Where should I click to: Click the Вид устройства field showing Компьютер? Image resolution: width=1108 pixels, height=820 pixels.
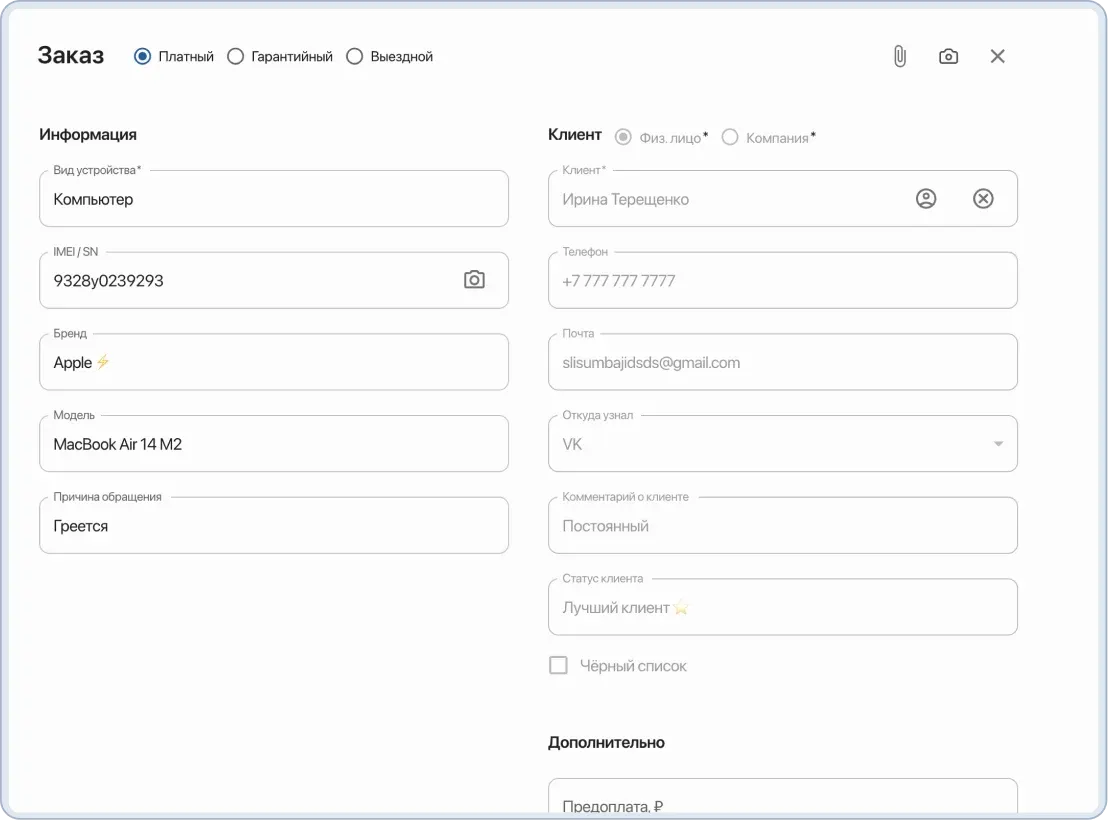(x=273, y=198)
